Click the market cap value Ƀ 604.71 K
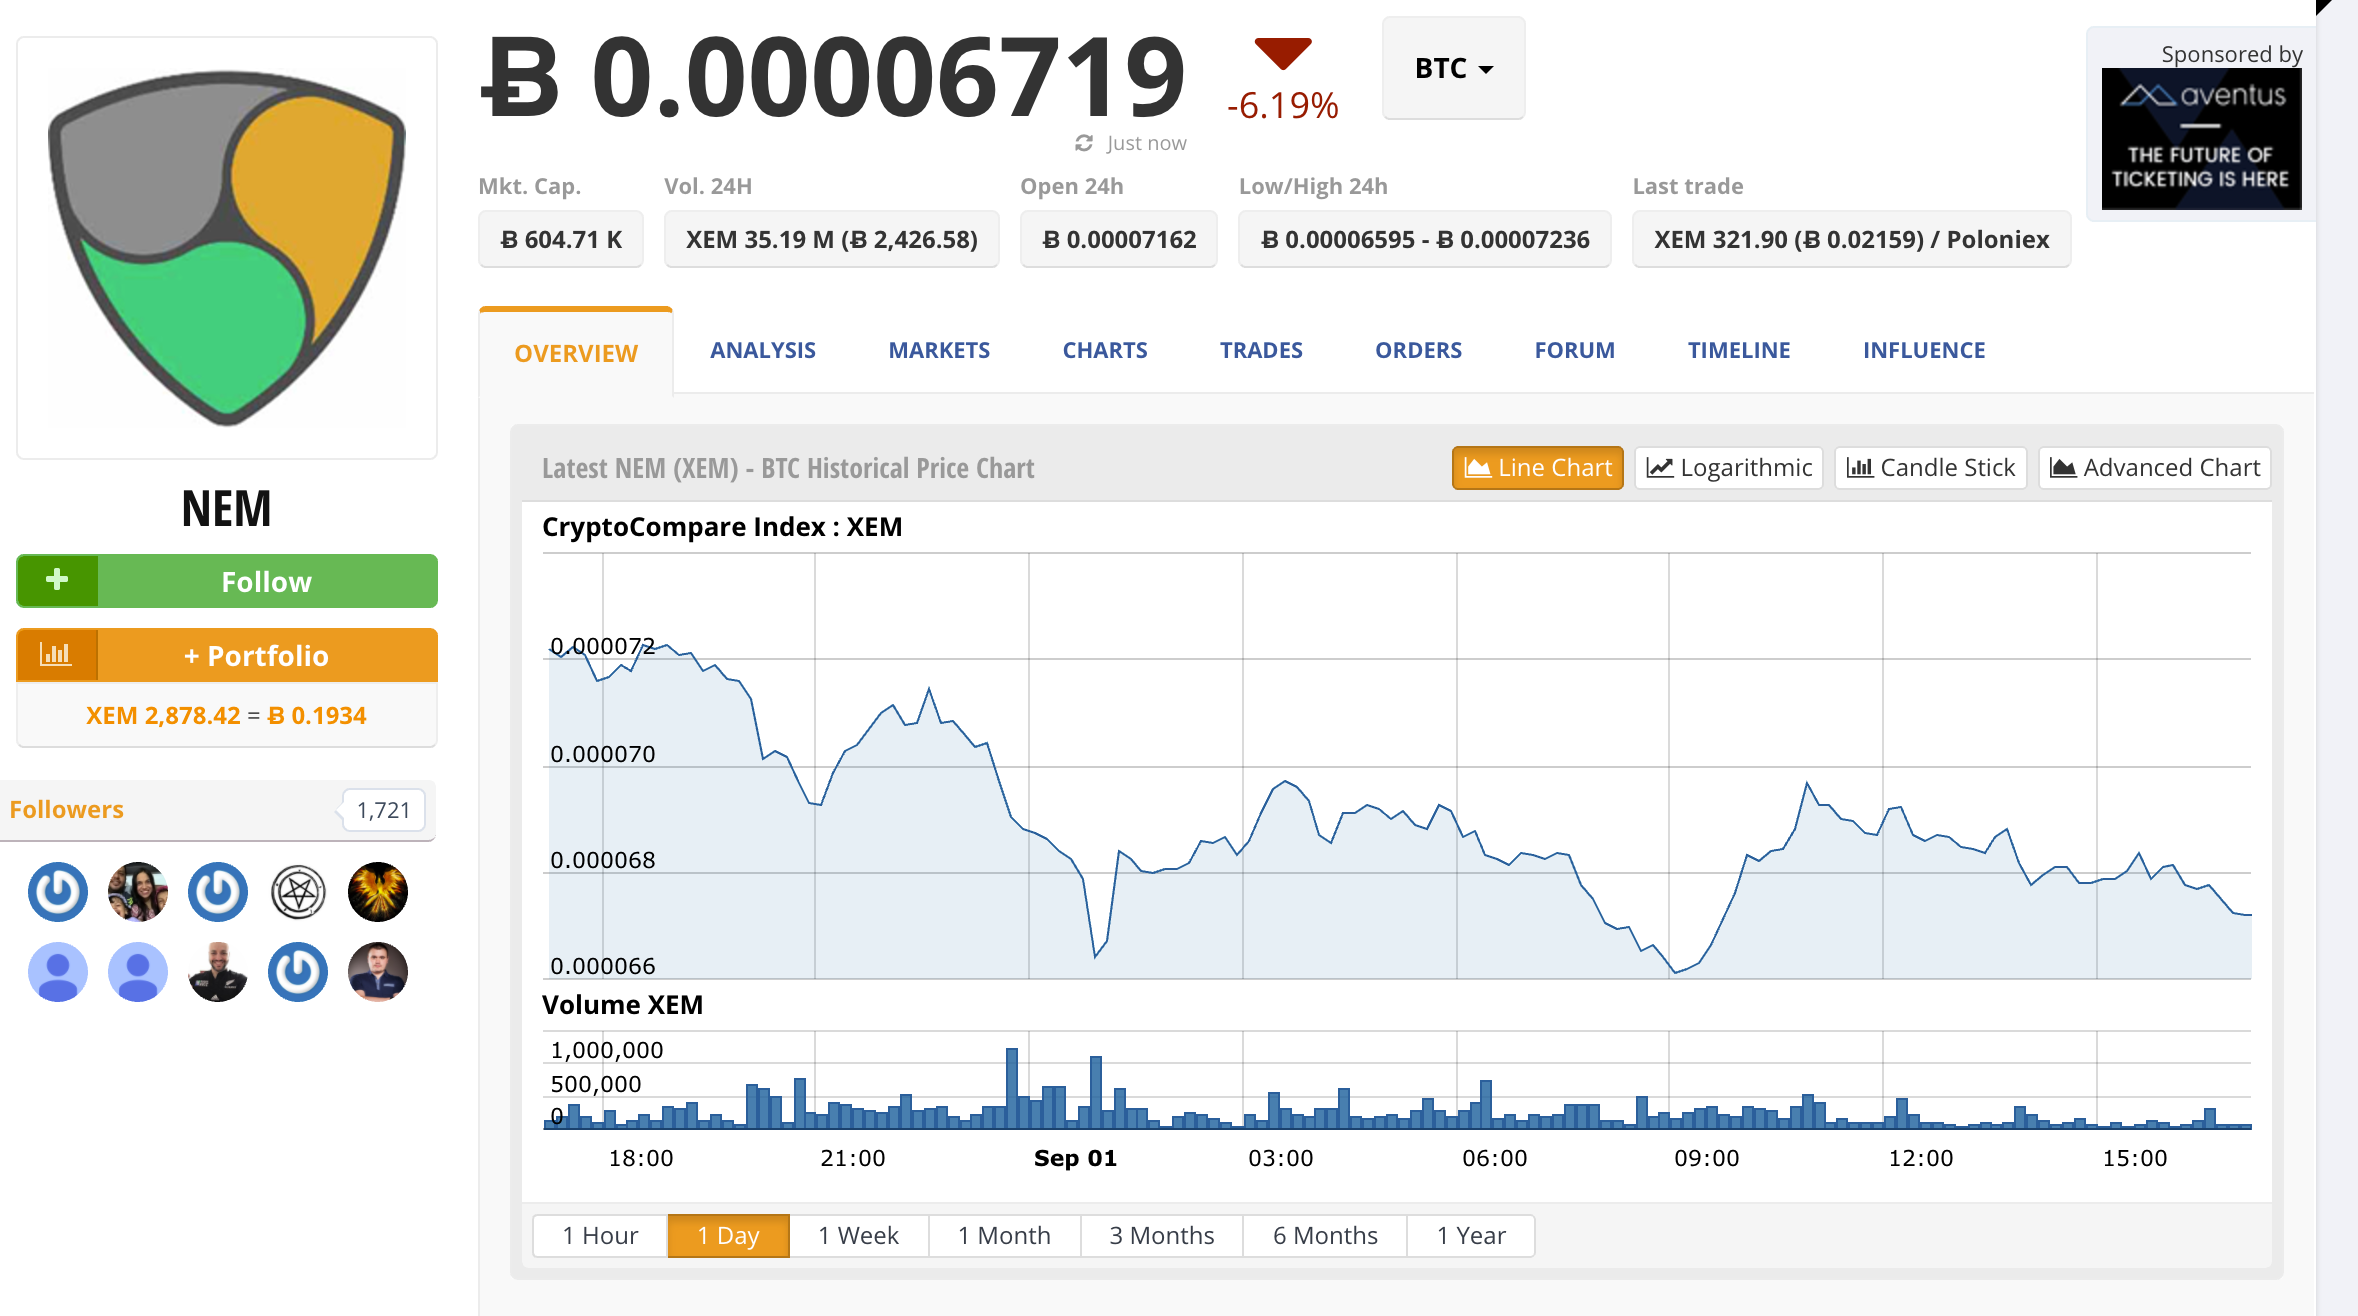The height and width of the screenshot is (1316, 2358). click(561, 240)
